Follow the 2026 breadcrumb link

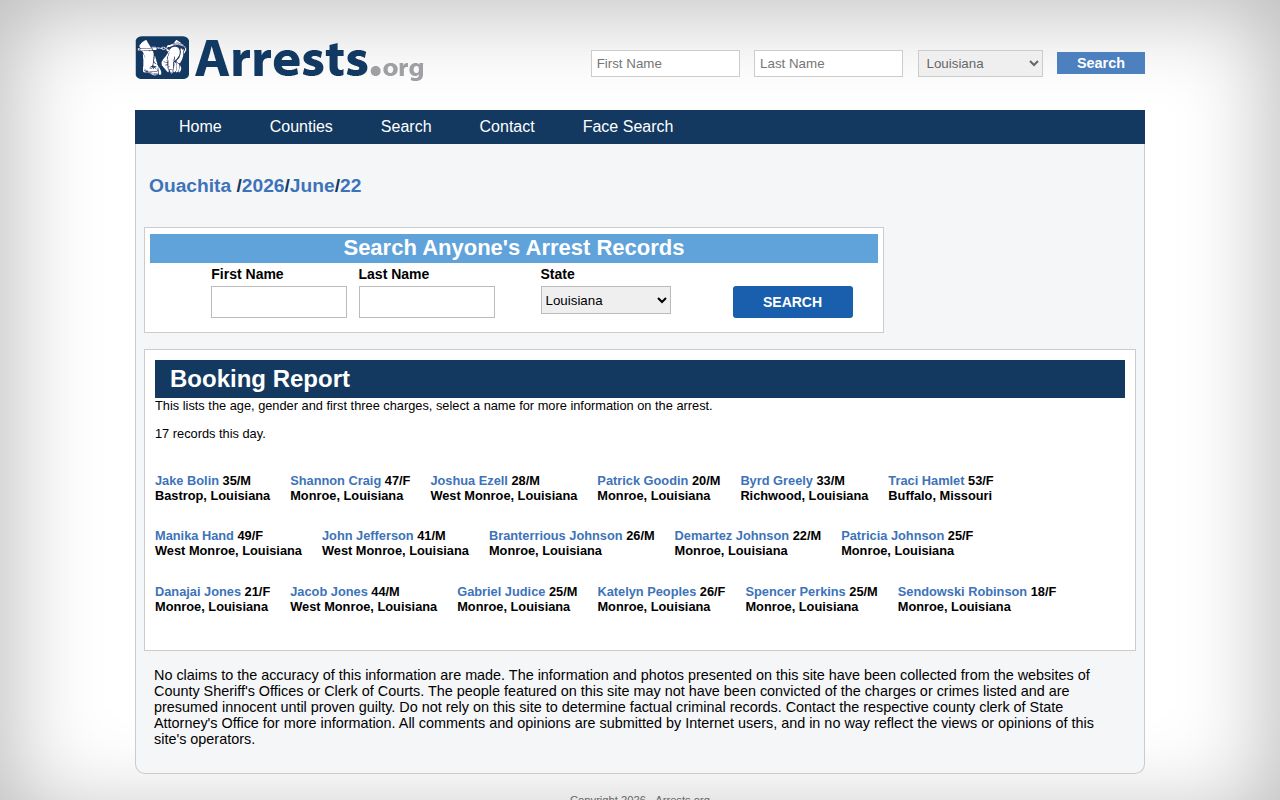(x=263, y=186)
